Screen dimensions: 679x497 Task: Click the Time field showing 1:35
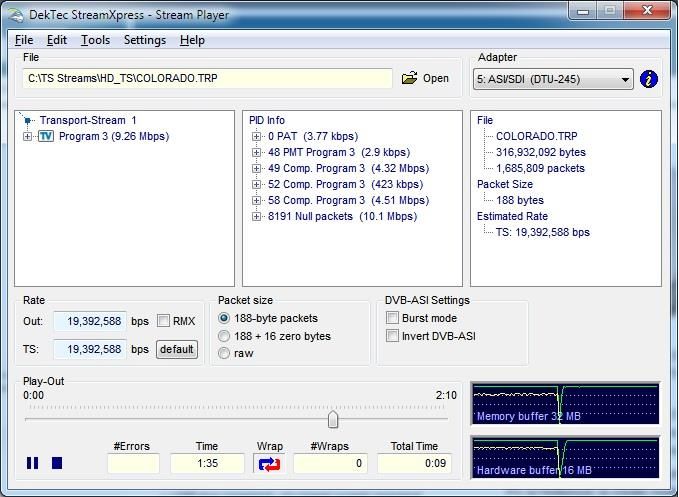(207, 463)
